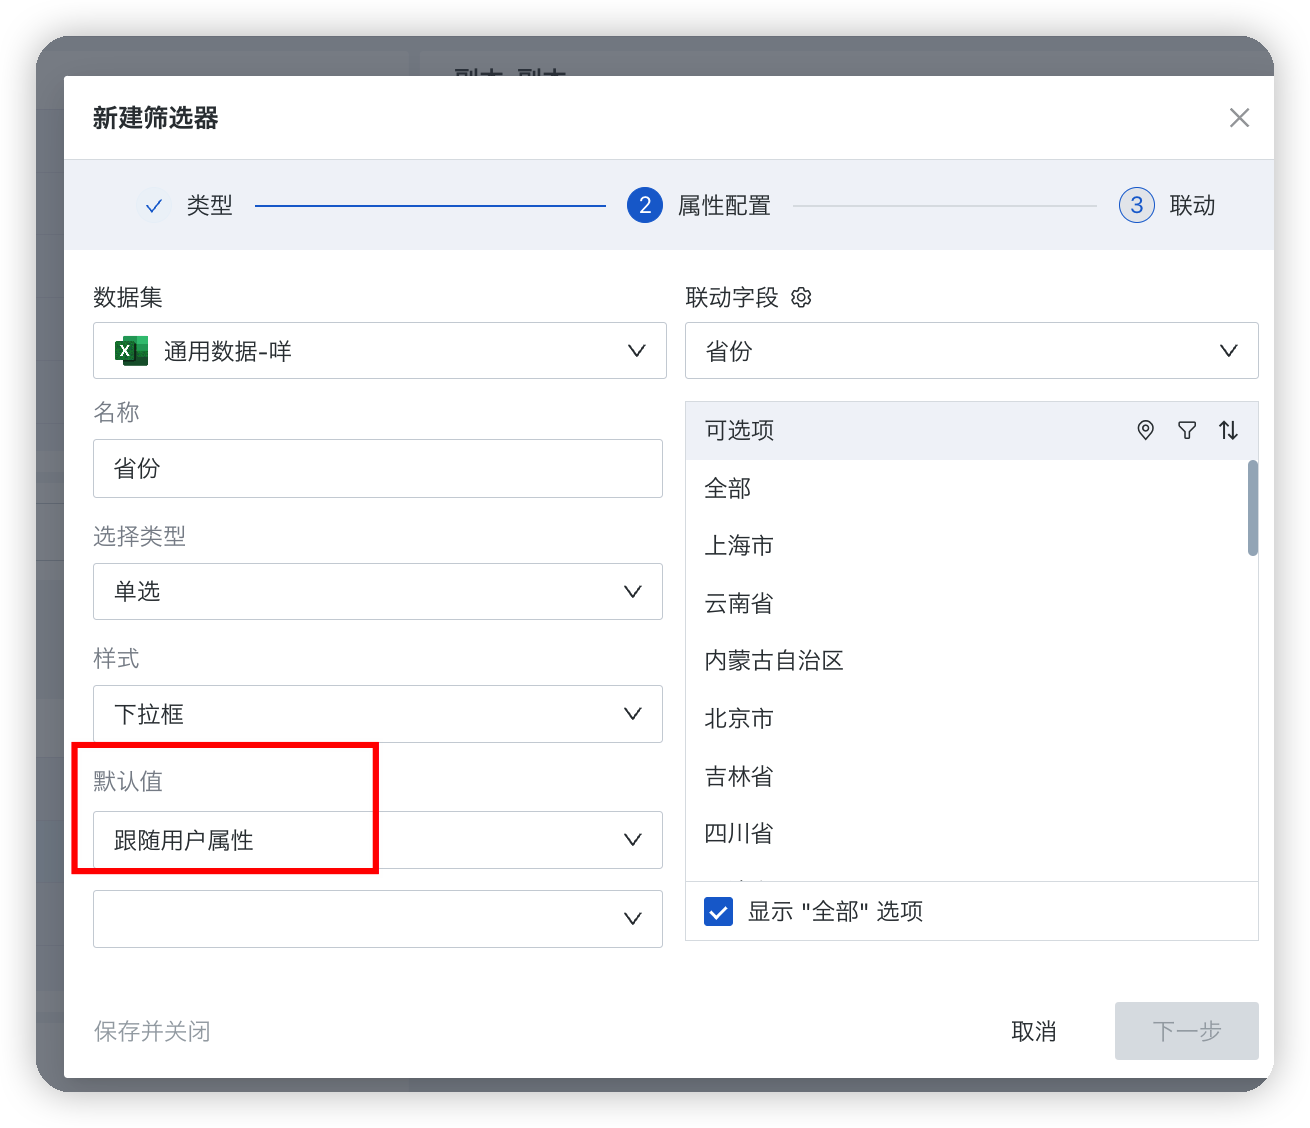
Task: Select the 属性配置 step
Action: [699, 206]
